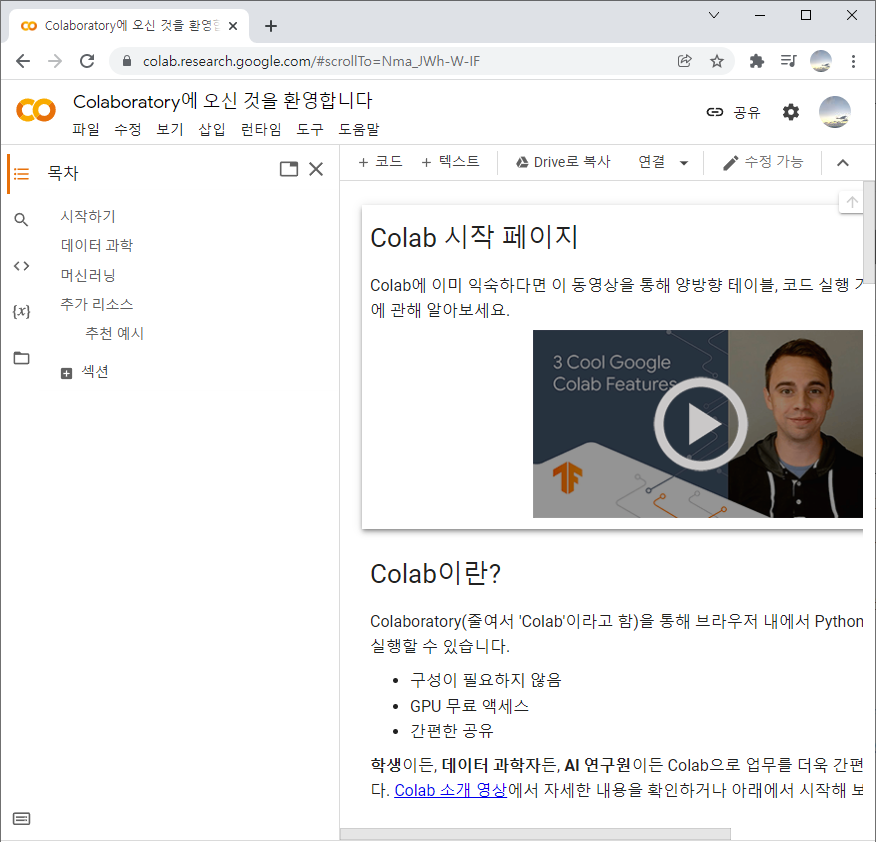Screen dimensions: 876x842
Task: Click Drive로 복사 button
Action: [x=563, y=162]
